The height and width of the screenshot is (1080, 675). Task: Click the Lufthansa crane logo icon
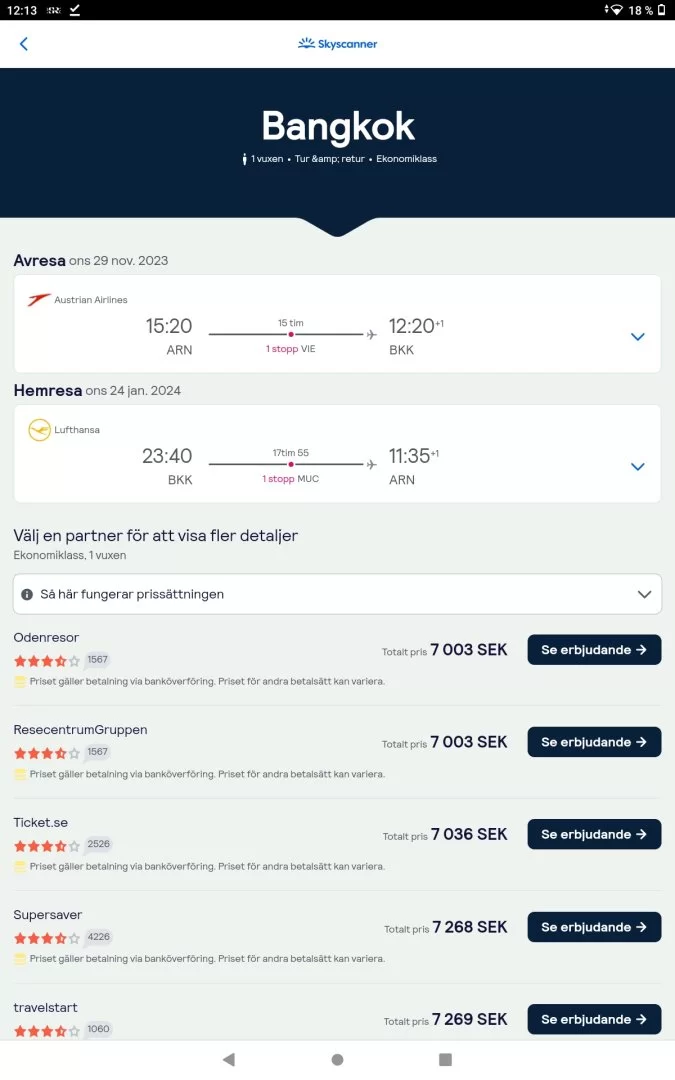point(39,430)
